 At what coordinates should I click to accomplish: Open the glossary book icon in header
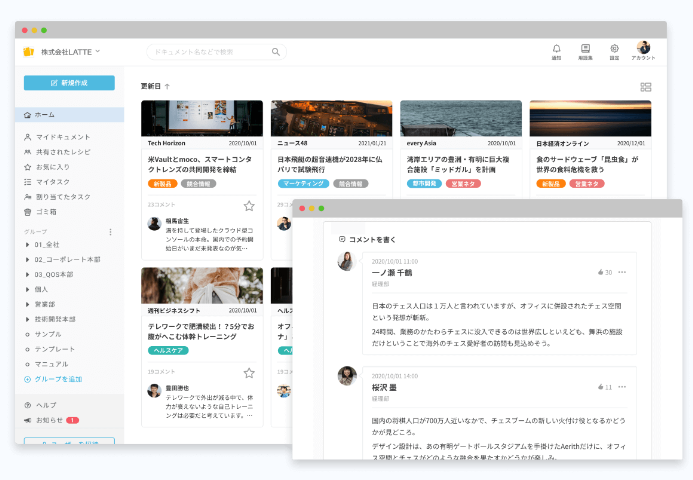pos(585,49)
